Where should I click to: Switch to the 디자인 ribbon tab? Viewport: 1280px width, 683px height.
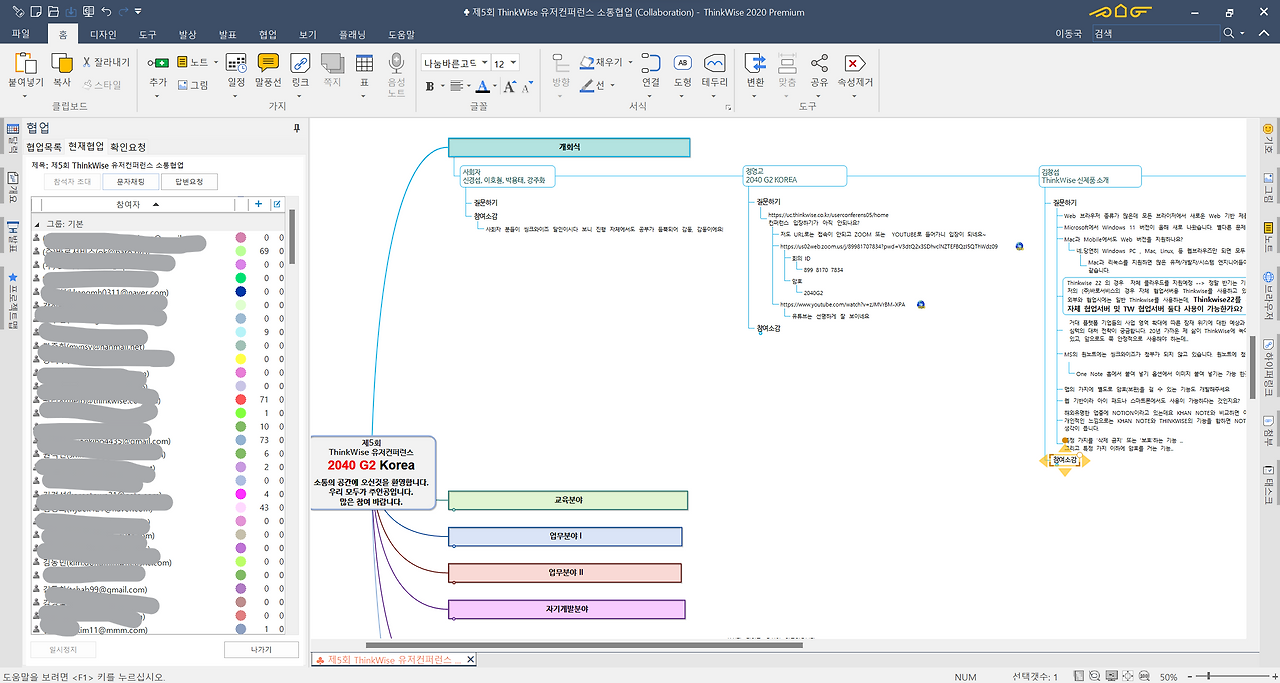pyautogui.click(x=103, y=34)
